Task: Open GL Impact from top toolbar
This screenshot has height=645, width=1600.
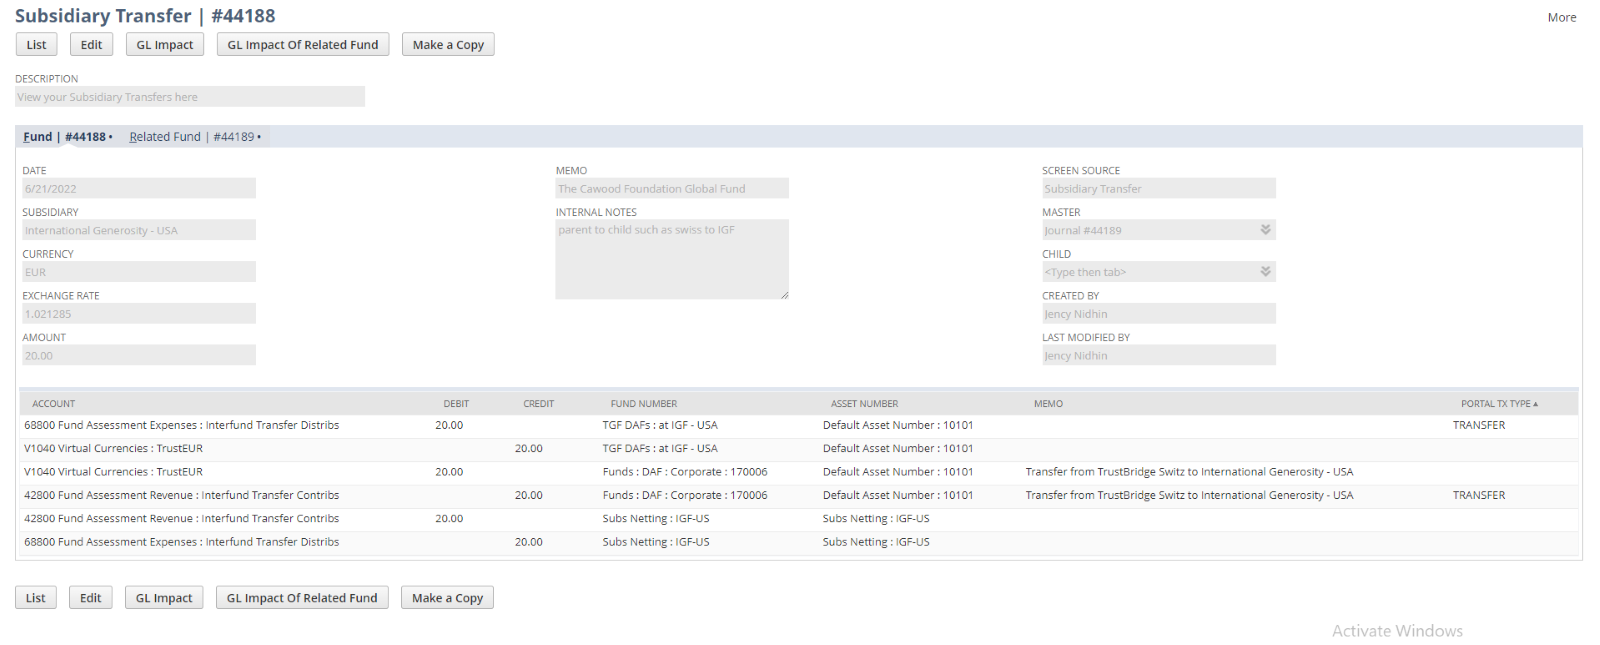Action: click(x=165, y=45)
